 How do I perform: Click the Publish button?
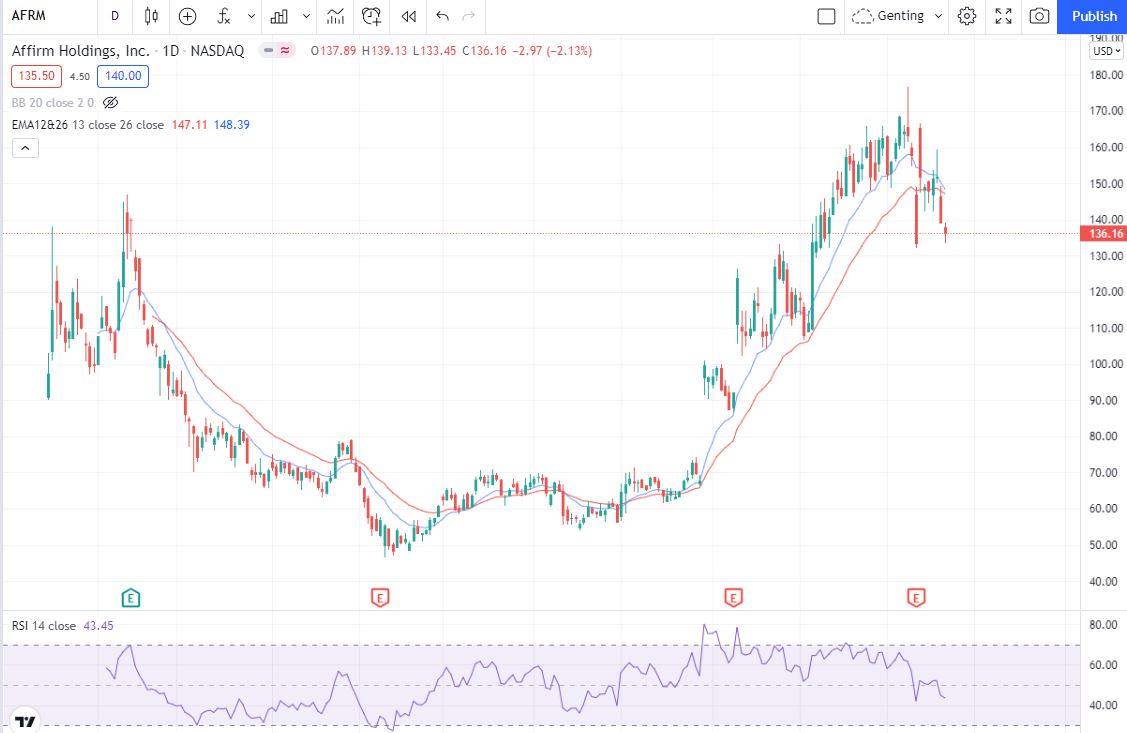pyautogui.click(x=1093, y=16)
